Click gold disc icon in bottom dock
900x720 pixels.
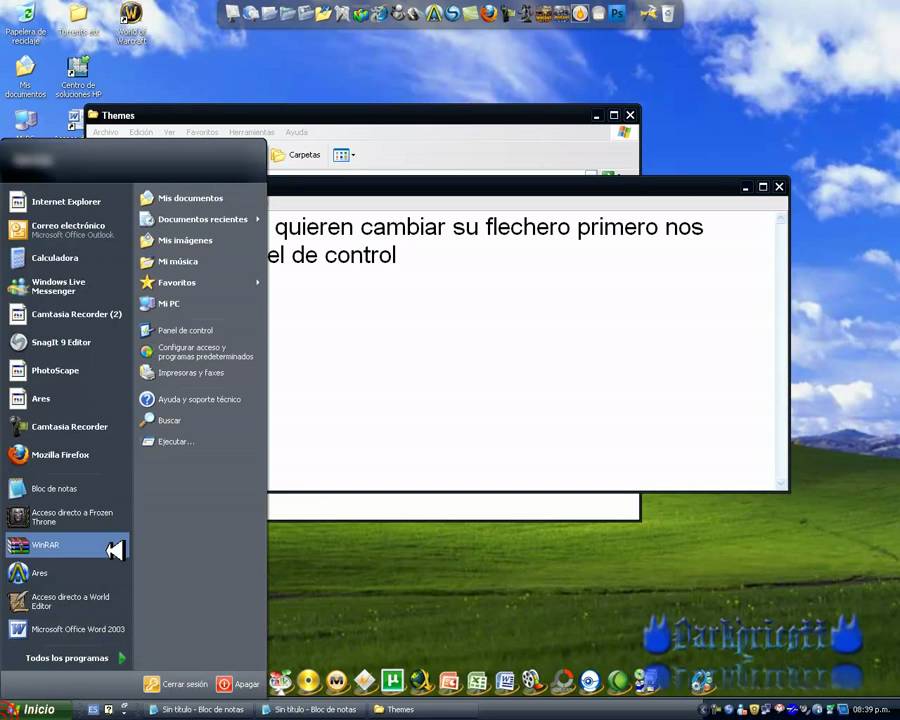pos(309,682)
